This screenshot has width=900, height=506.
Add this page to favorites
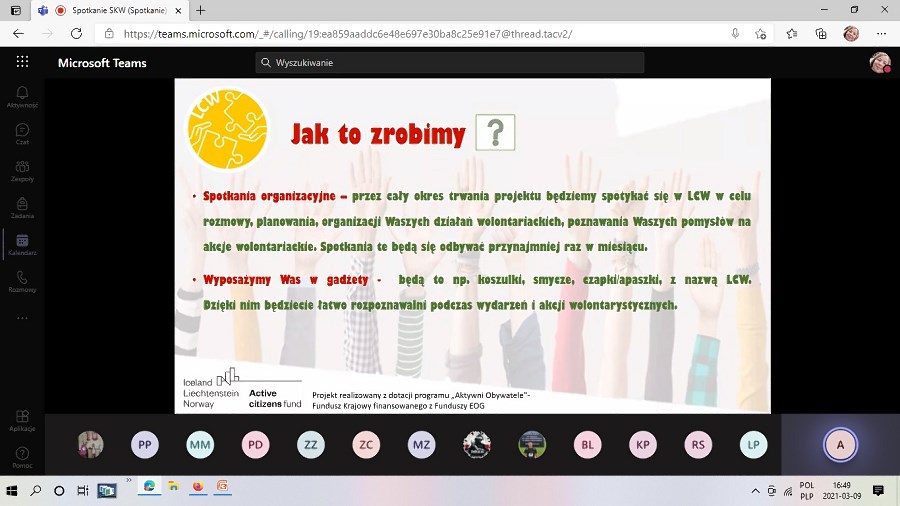click(x=761, y=33)
